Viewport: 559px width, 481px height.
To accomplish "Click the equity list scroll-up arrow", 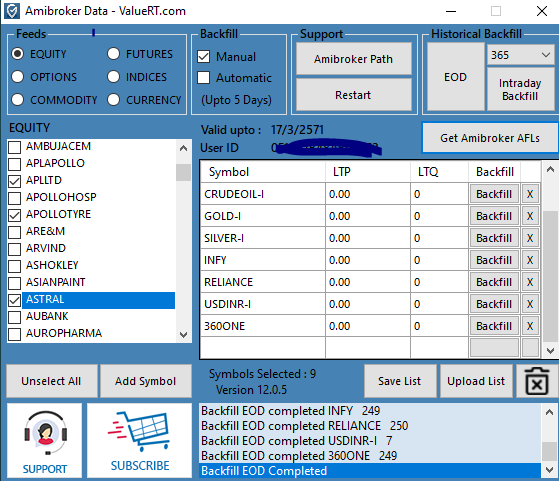I will [x=183, y=148].
